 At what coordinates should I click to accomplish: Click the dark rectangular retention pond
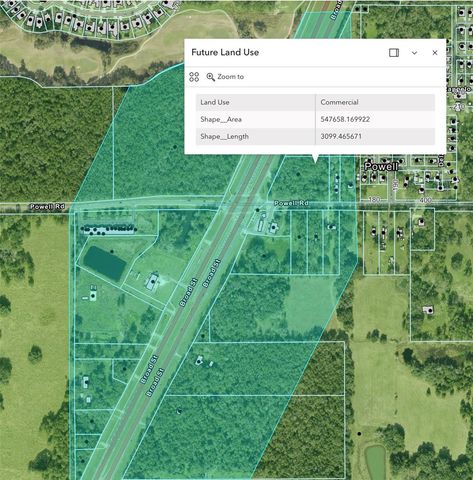[105, 263]
